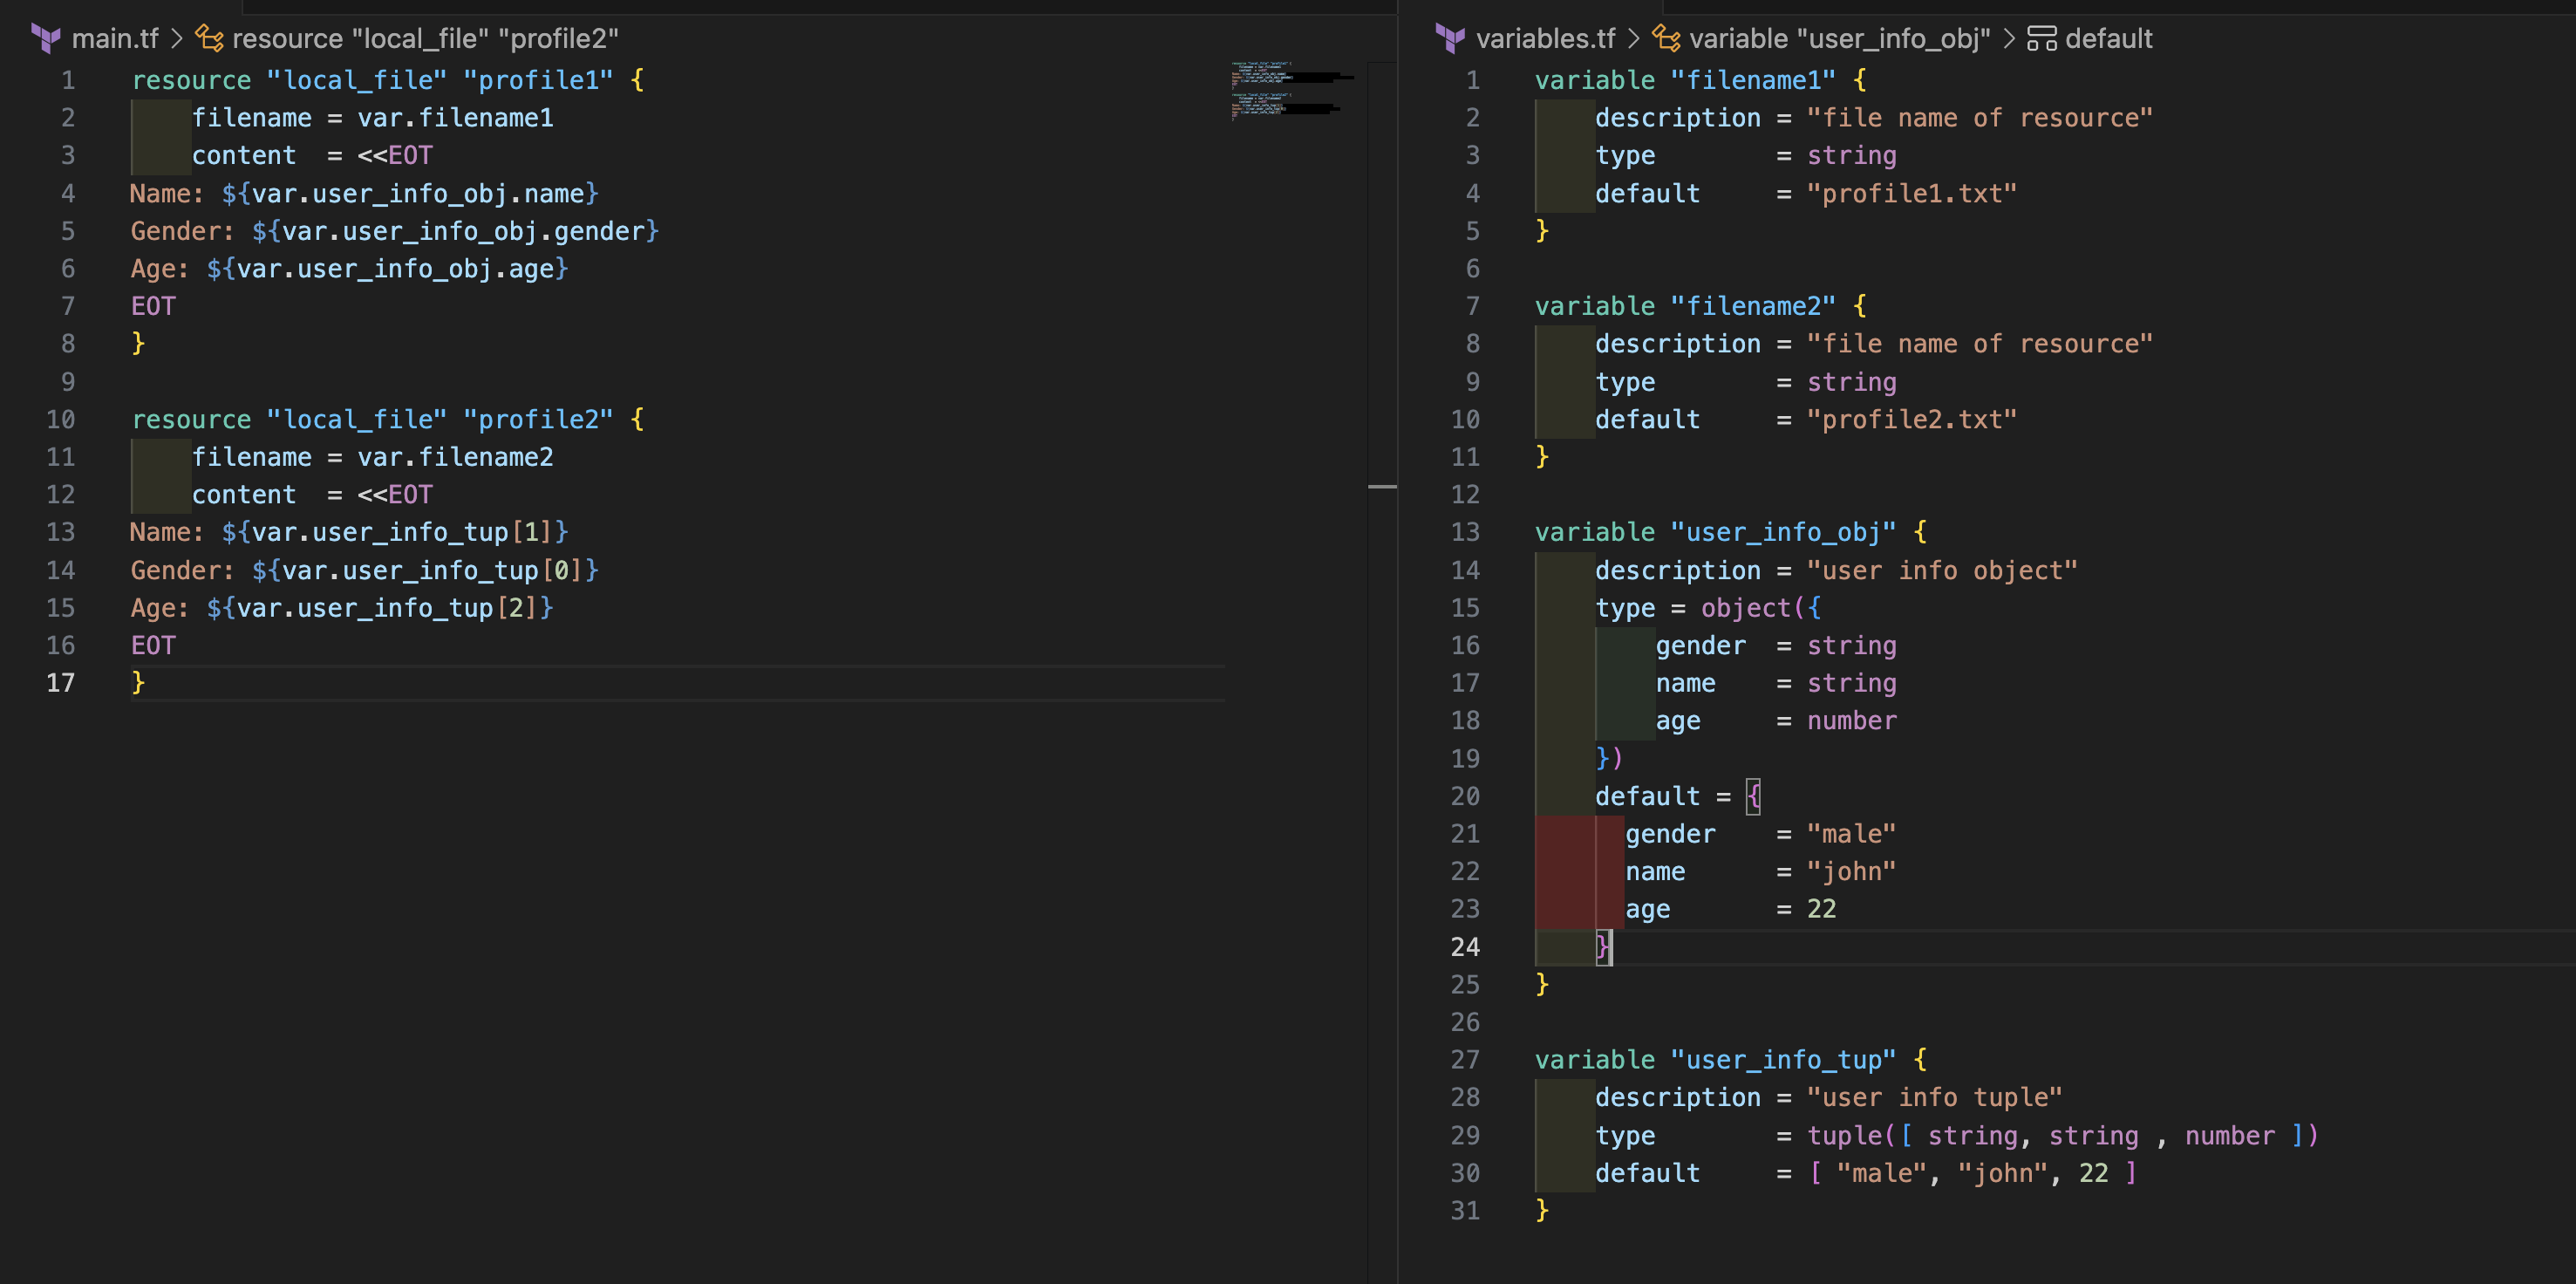
Task: Click 'variable "filename1"' declaration
Action: pos(1685,80)
